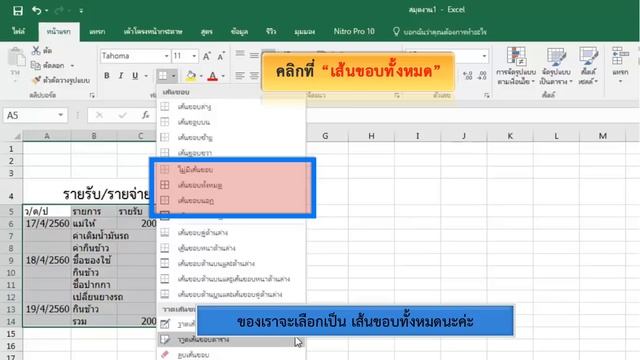
Task: Choose No Border ไม่มีเส้นขอบ
Action: click(x=231, y=169)
